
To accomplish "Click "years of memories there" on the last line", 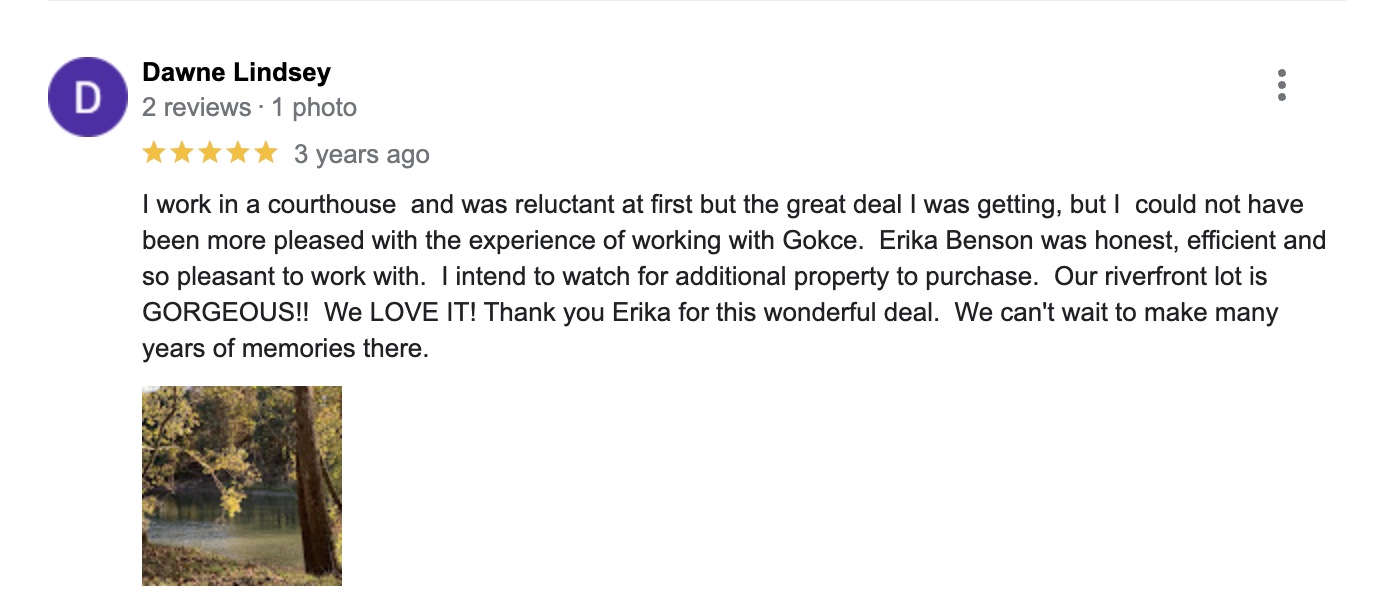I will point(285,348).
